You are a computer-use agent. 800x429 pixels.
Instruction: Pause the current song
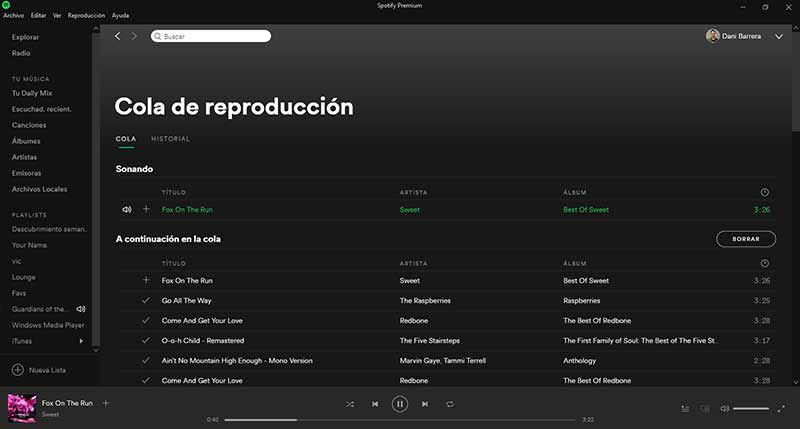[399, 404]
